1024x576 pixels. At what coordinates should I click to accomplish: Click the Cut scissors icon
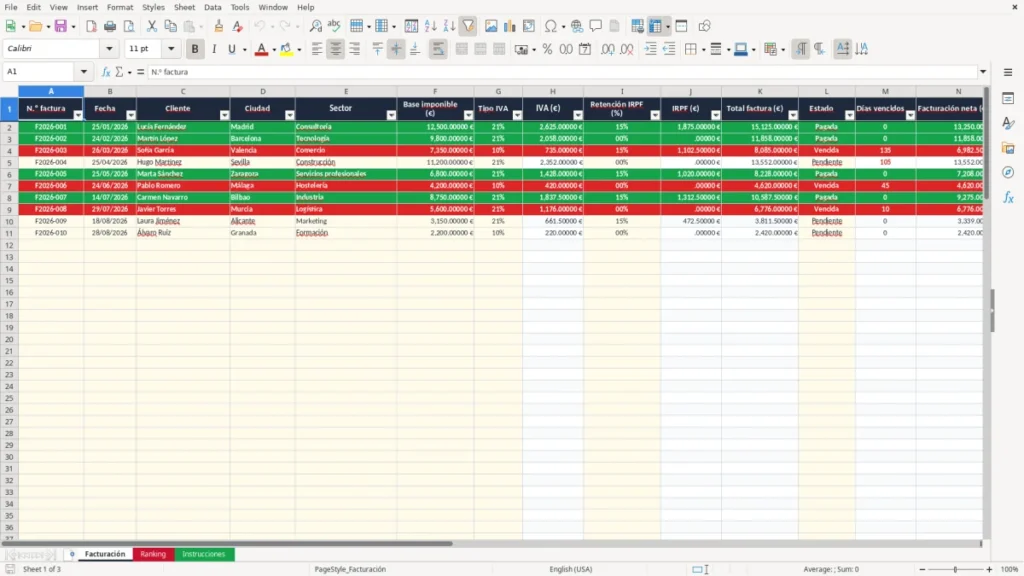tap(152, 26)
